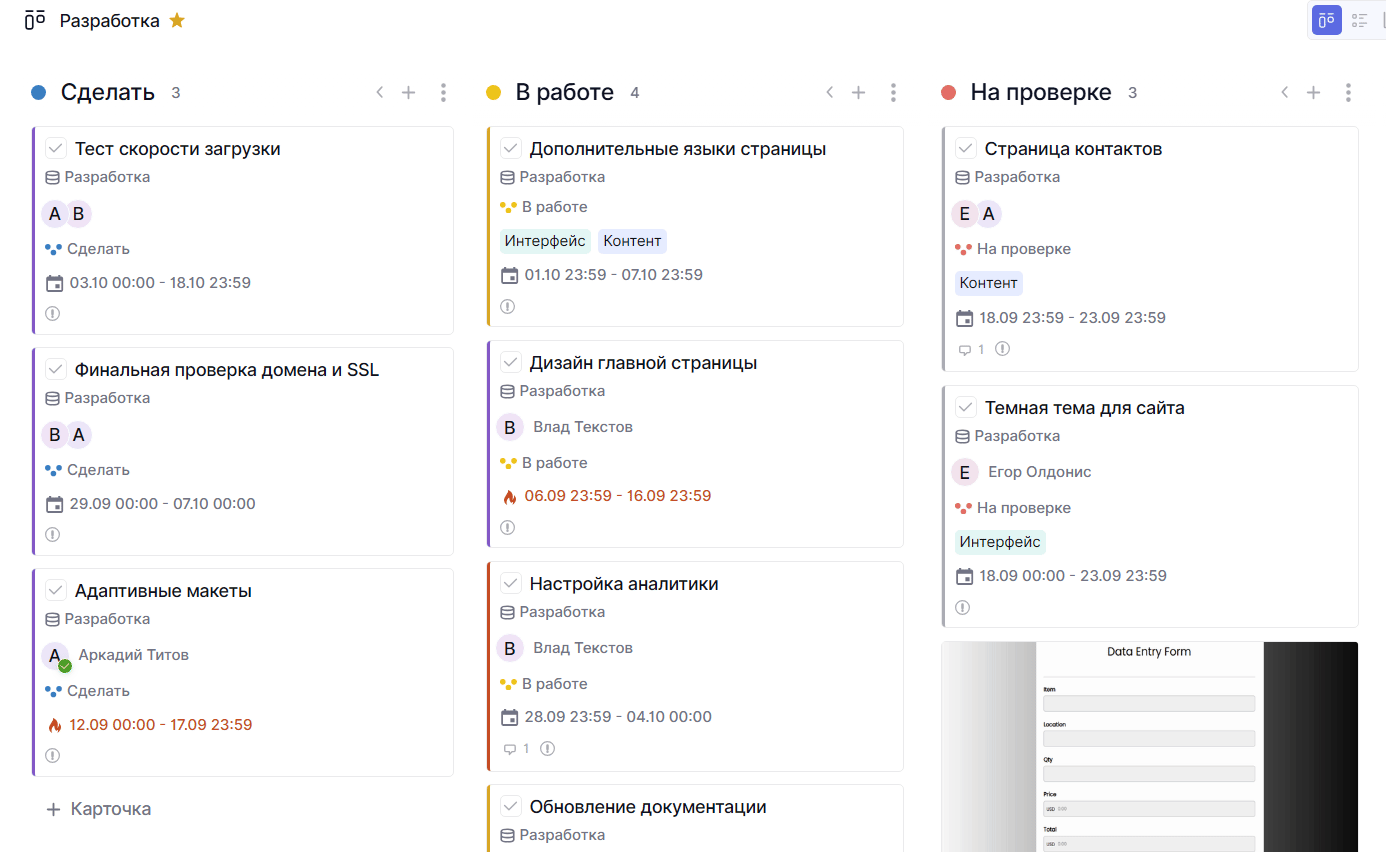The image size is (1386, 852).
Task: Open three-dot menu of На проверке column
Action: [x=1348, y=93]
